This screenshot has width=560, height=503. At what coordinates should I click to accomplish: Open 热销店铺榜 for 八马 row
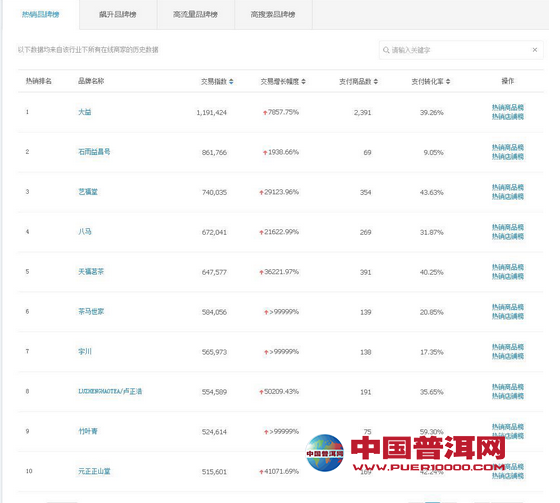(508, 237)
